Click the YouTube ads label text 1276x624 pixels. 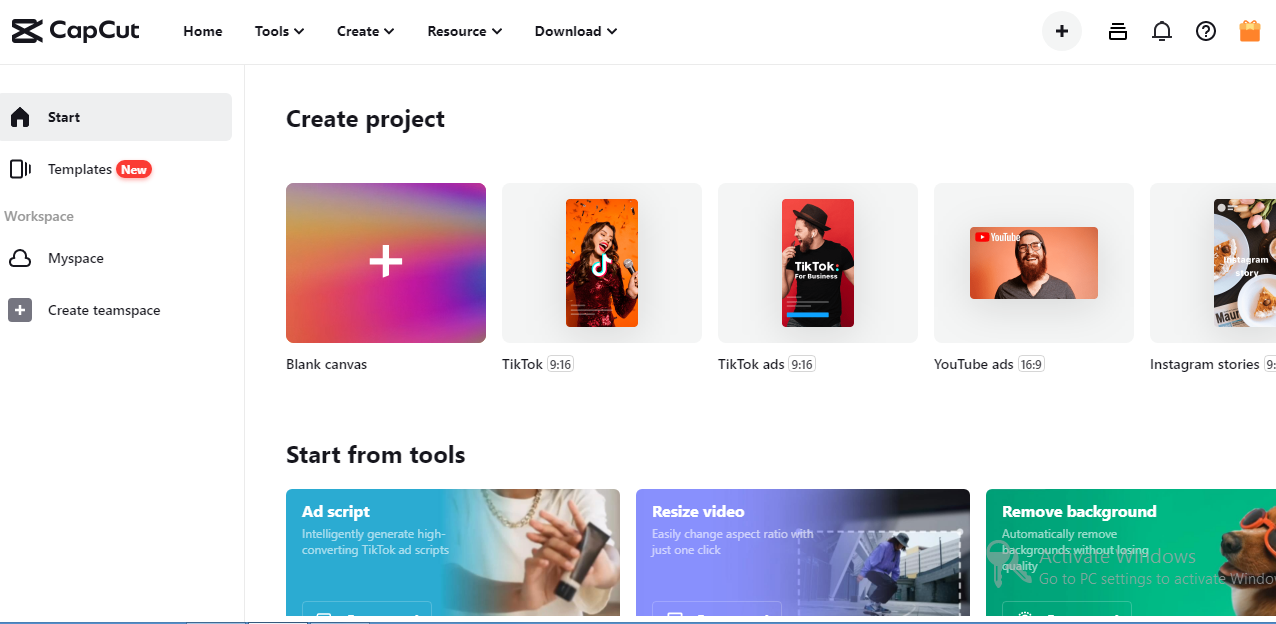coord(974,364)
